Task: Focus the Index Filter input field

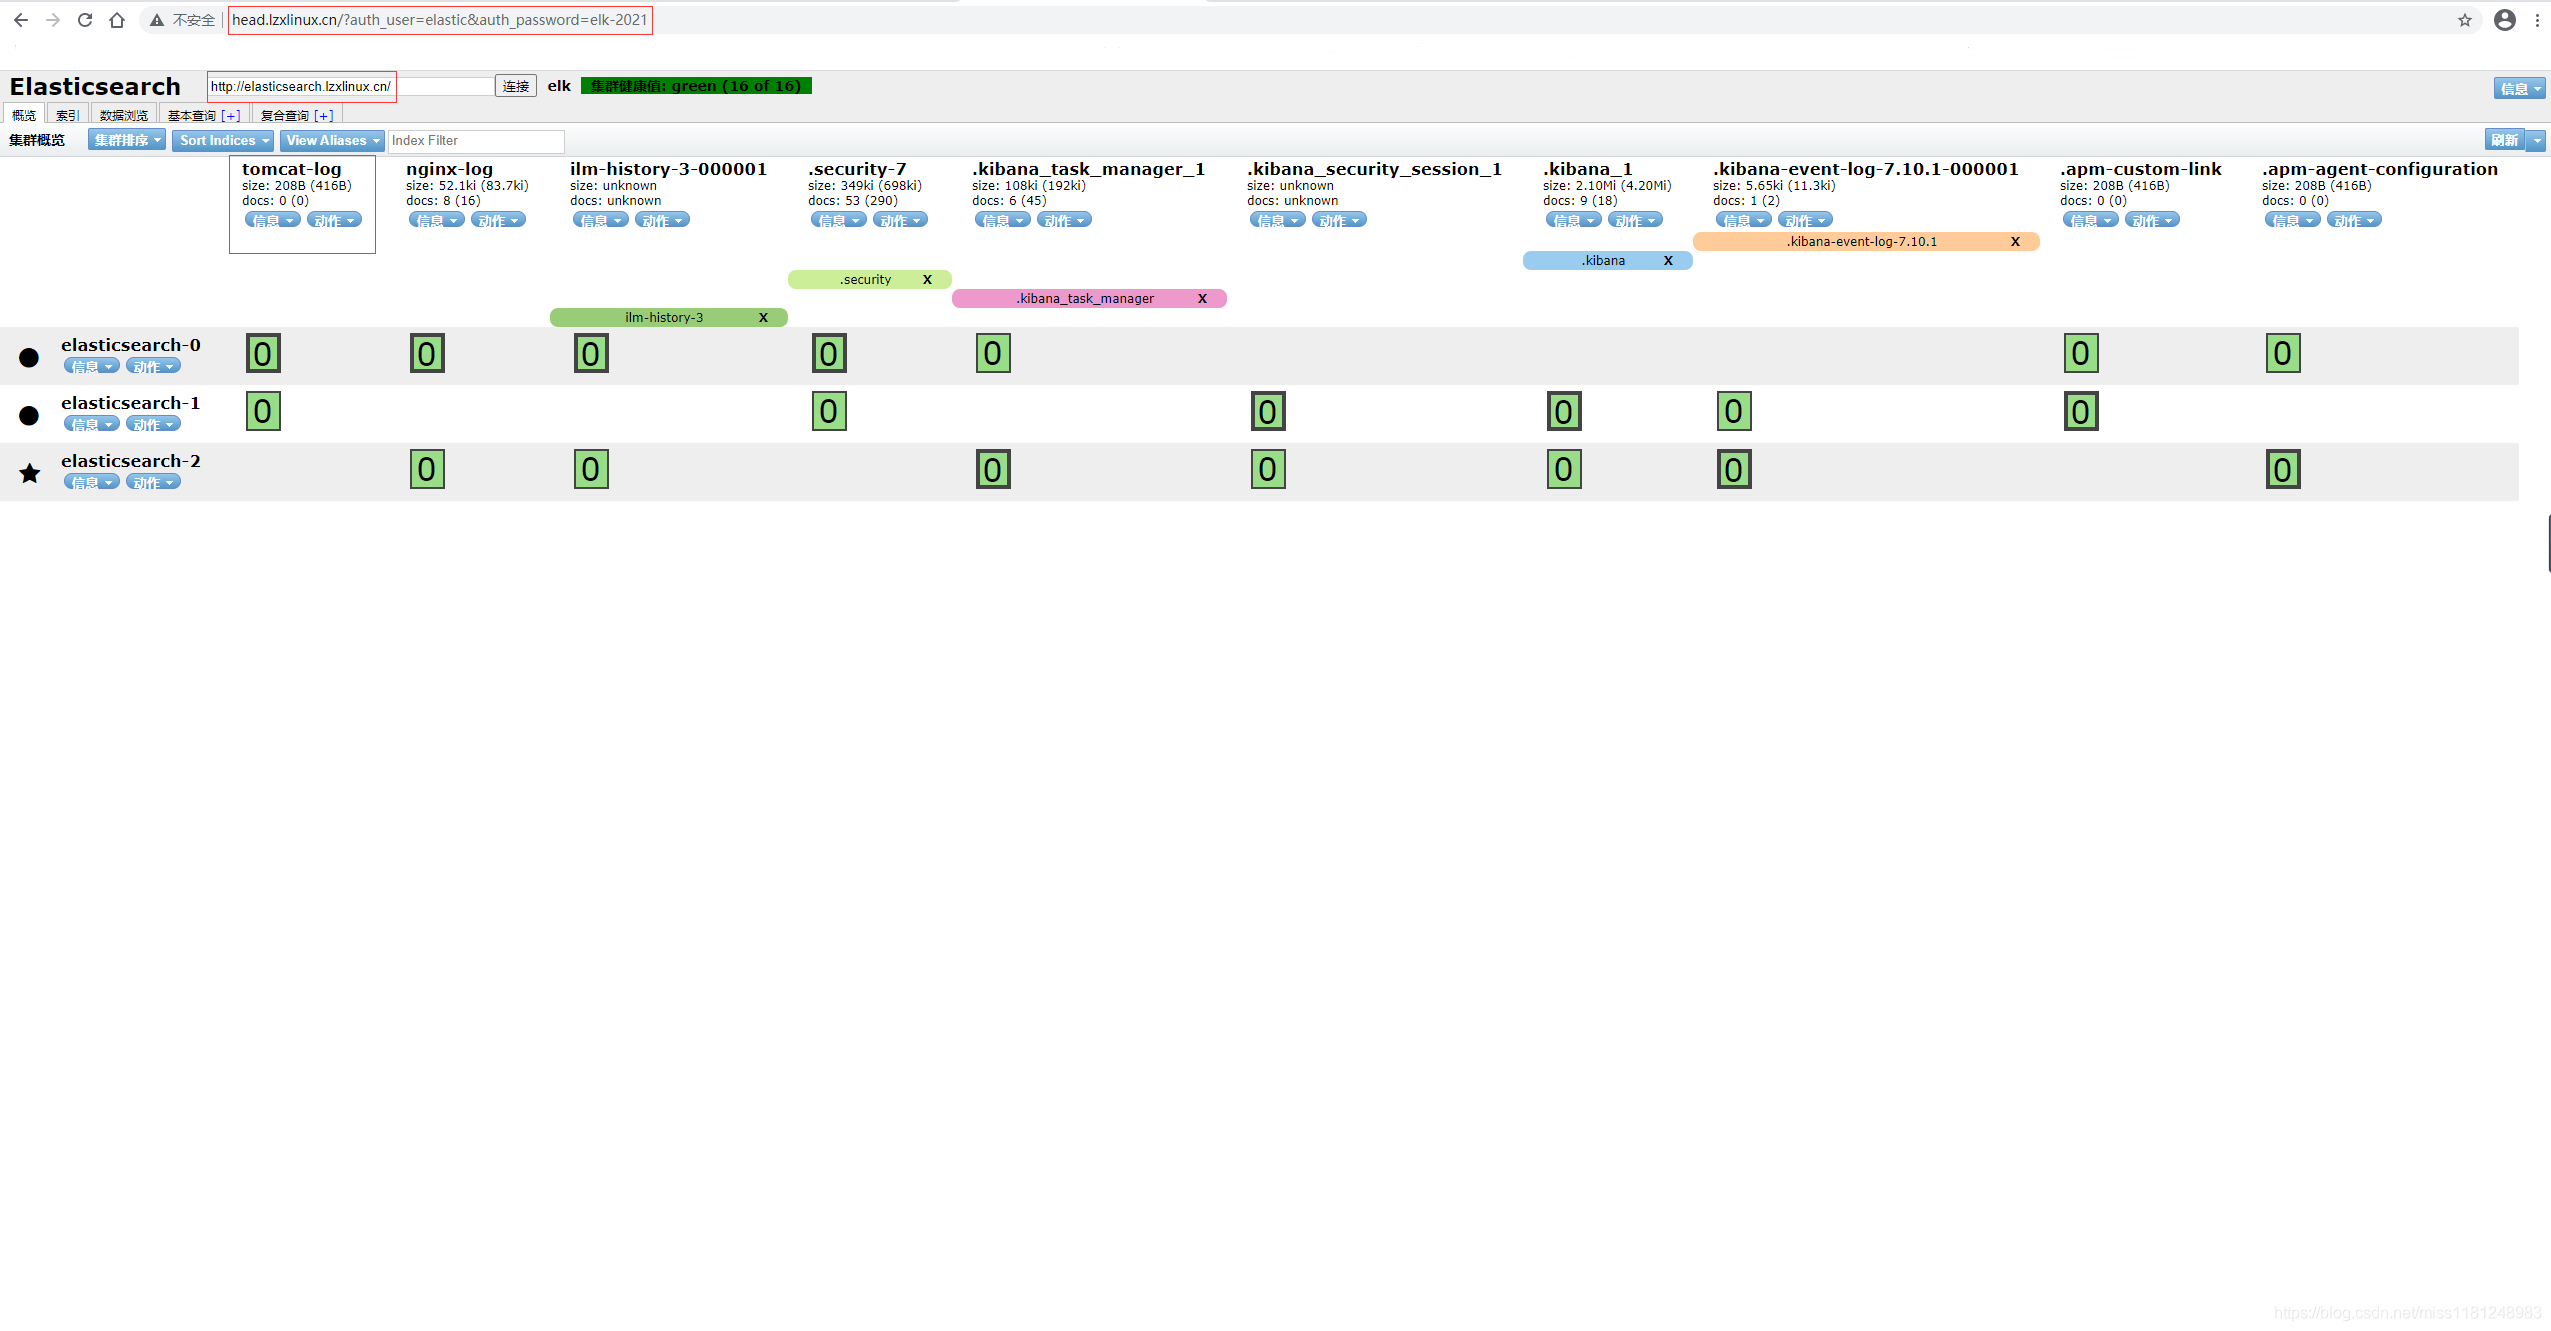Action: [x=476, y=141]
